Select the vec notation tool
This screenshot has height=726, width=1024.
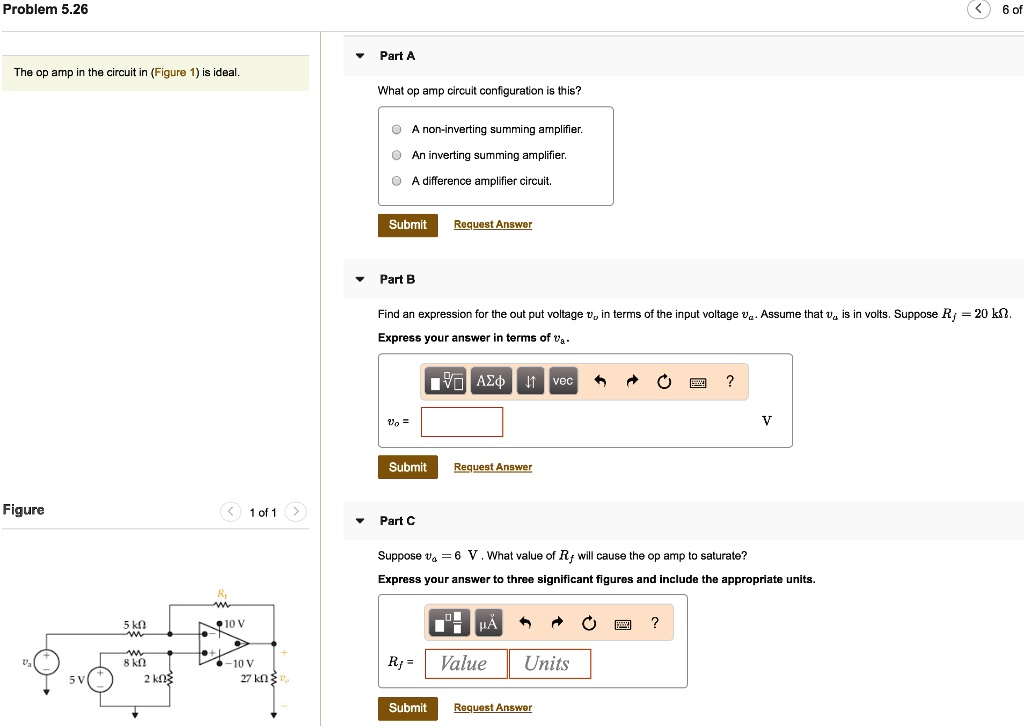pos(562,381)
